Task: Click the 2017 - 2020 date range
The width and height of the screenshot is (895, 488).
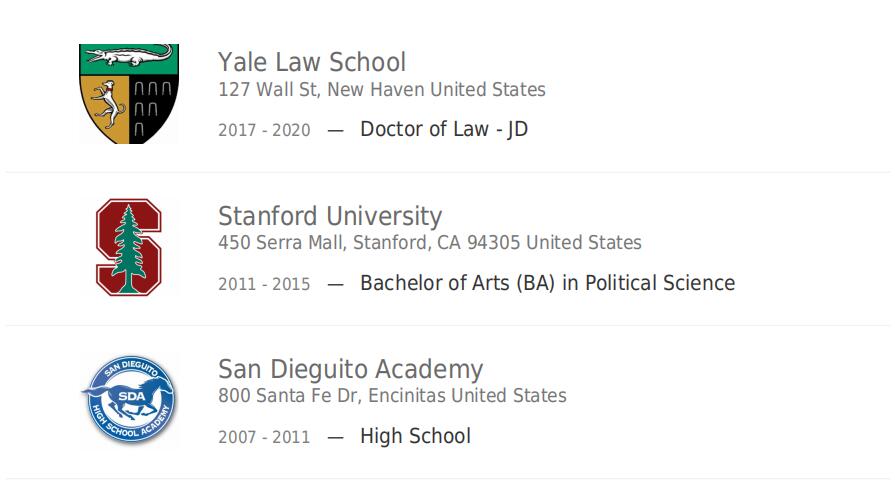Action: click(x=264, y=130)
